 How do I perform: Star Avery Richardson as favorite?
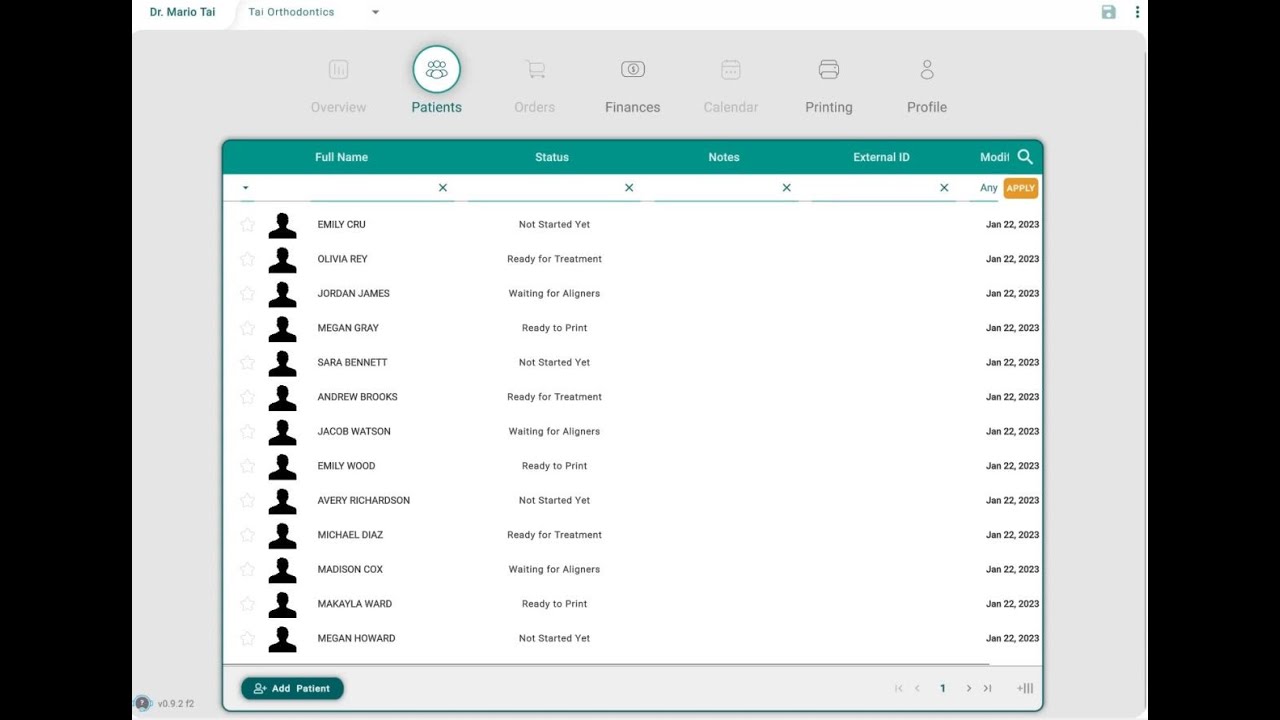coord(247,500)
